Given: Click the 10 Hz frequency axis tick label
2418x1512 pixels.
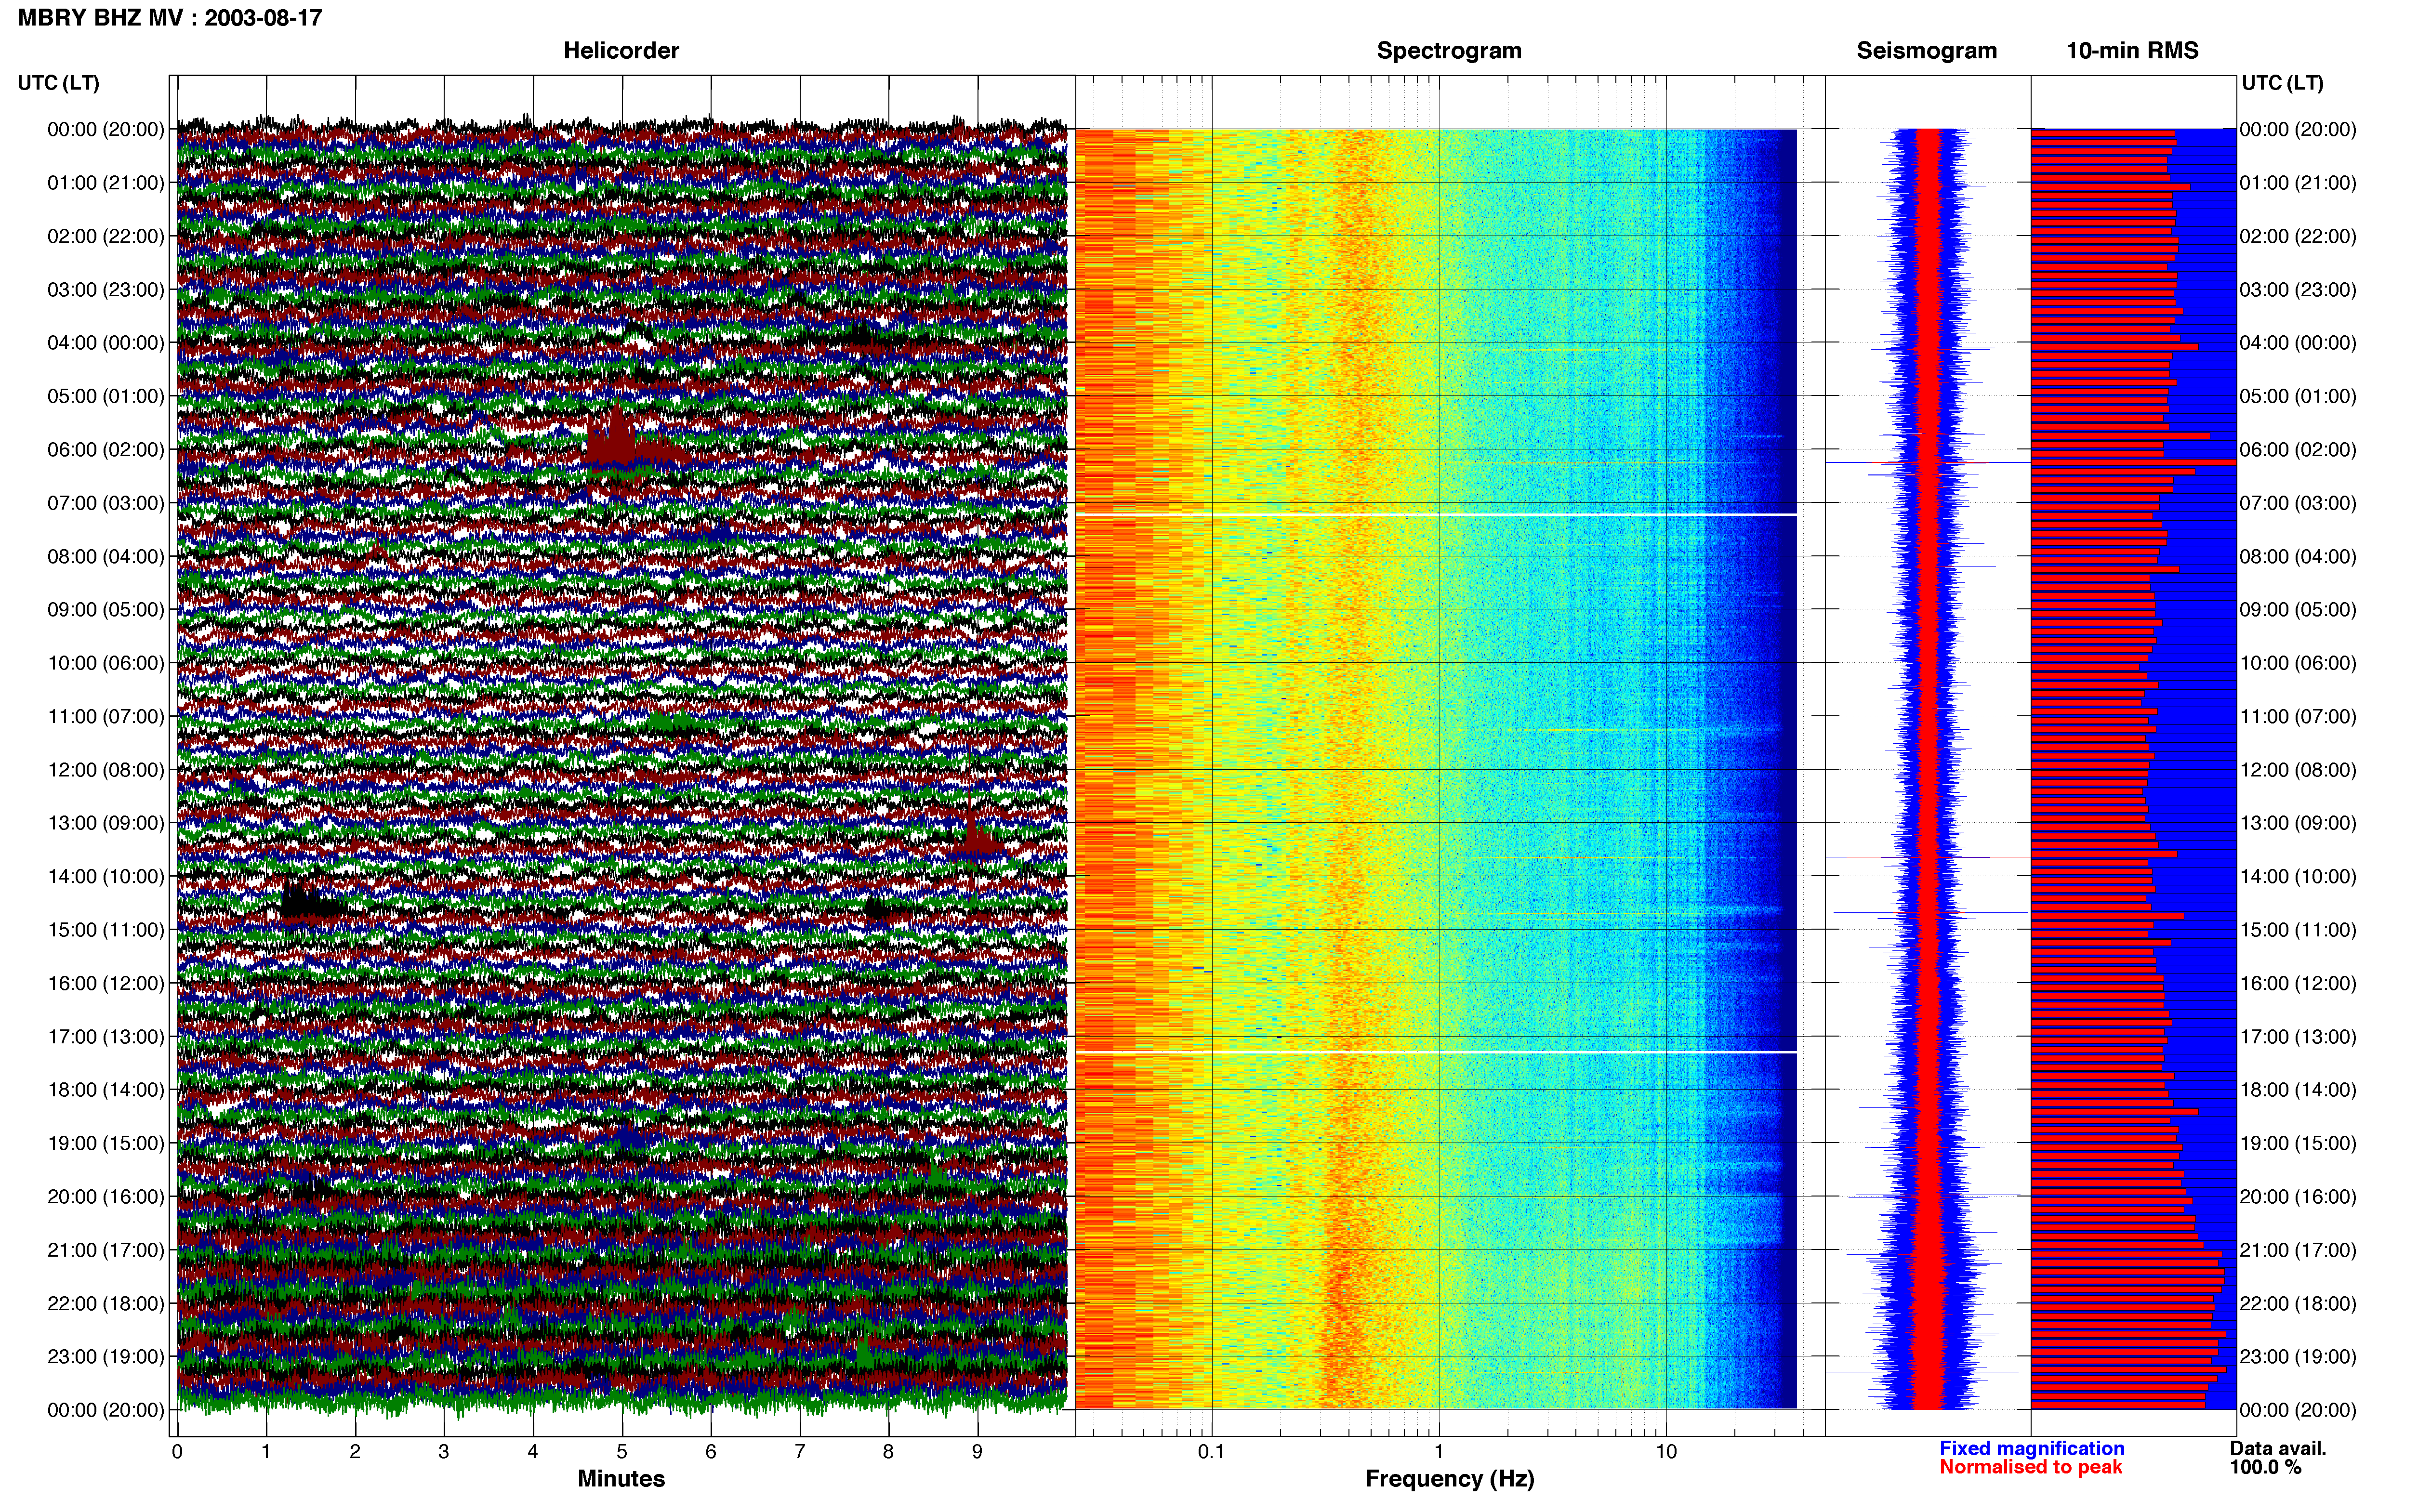Looking at the screenshot, I should tap(1666, 1451).
